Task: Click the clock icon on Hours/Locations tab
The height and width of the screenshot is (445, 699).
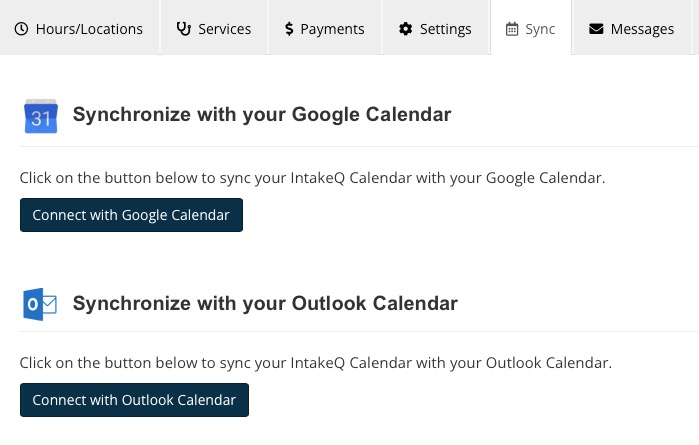Action: pyautogui.click(x=21, y=29)
